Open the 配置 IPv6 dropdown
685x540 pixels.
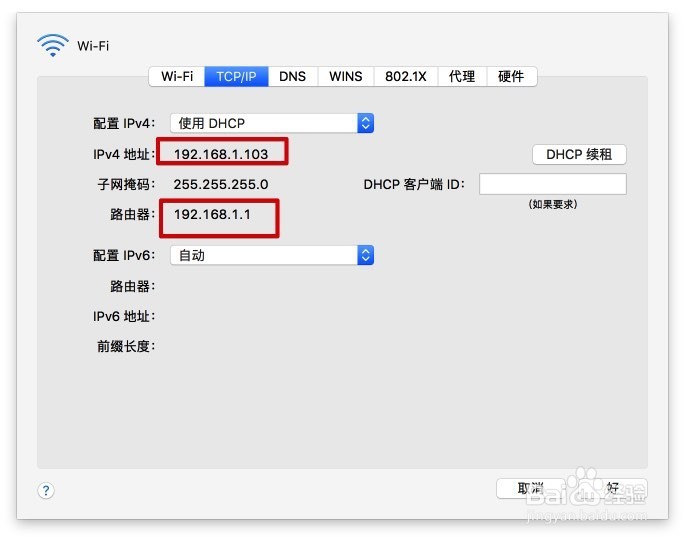tap(272, 255)
